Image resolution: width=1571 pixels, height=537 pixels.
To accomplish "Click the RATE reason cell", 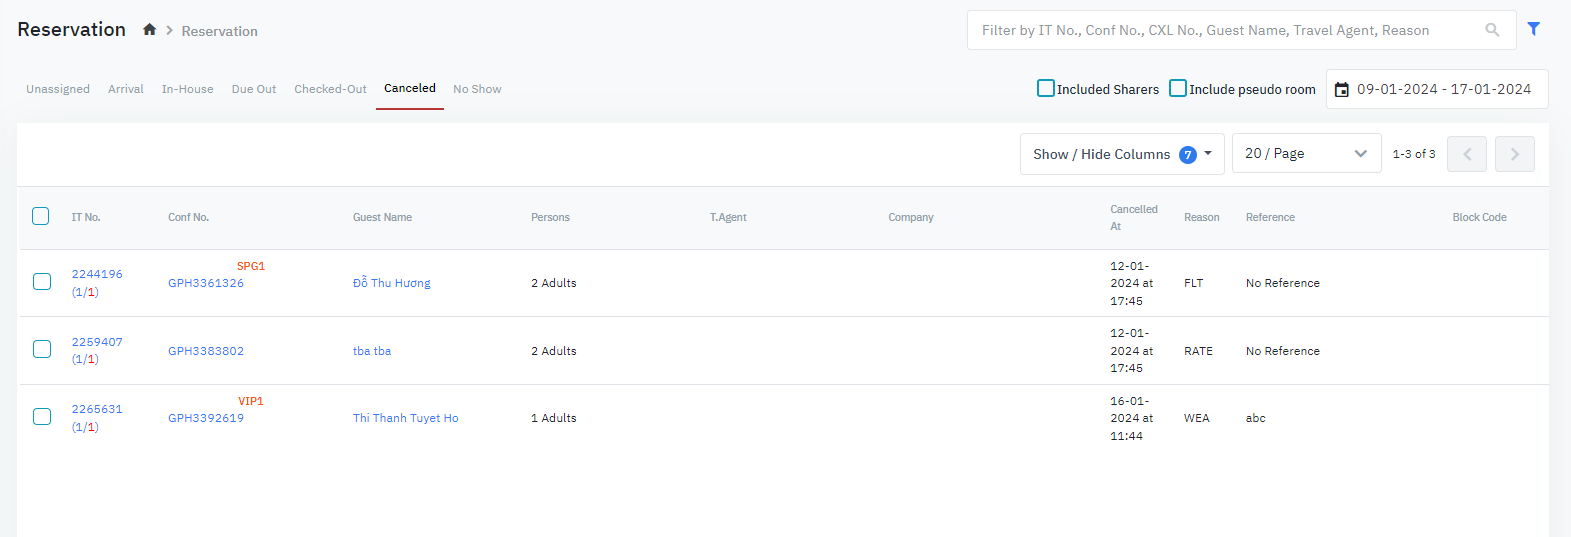I will 1198,351.
